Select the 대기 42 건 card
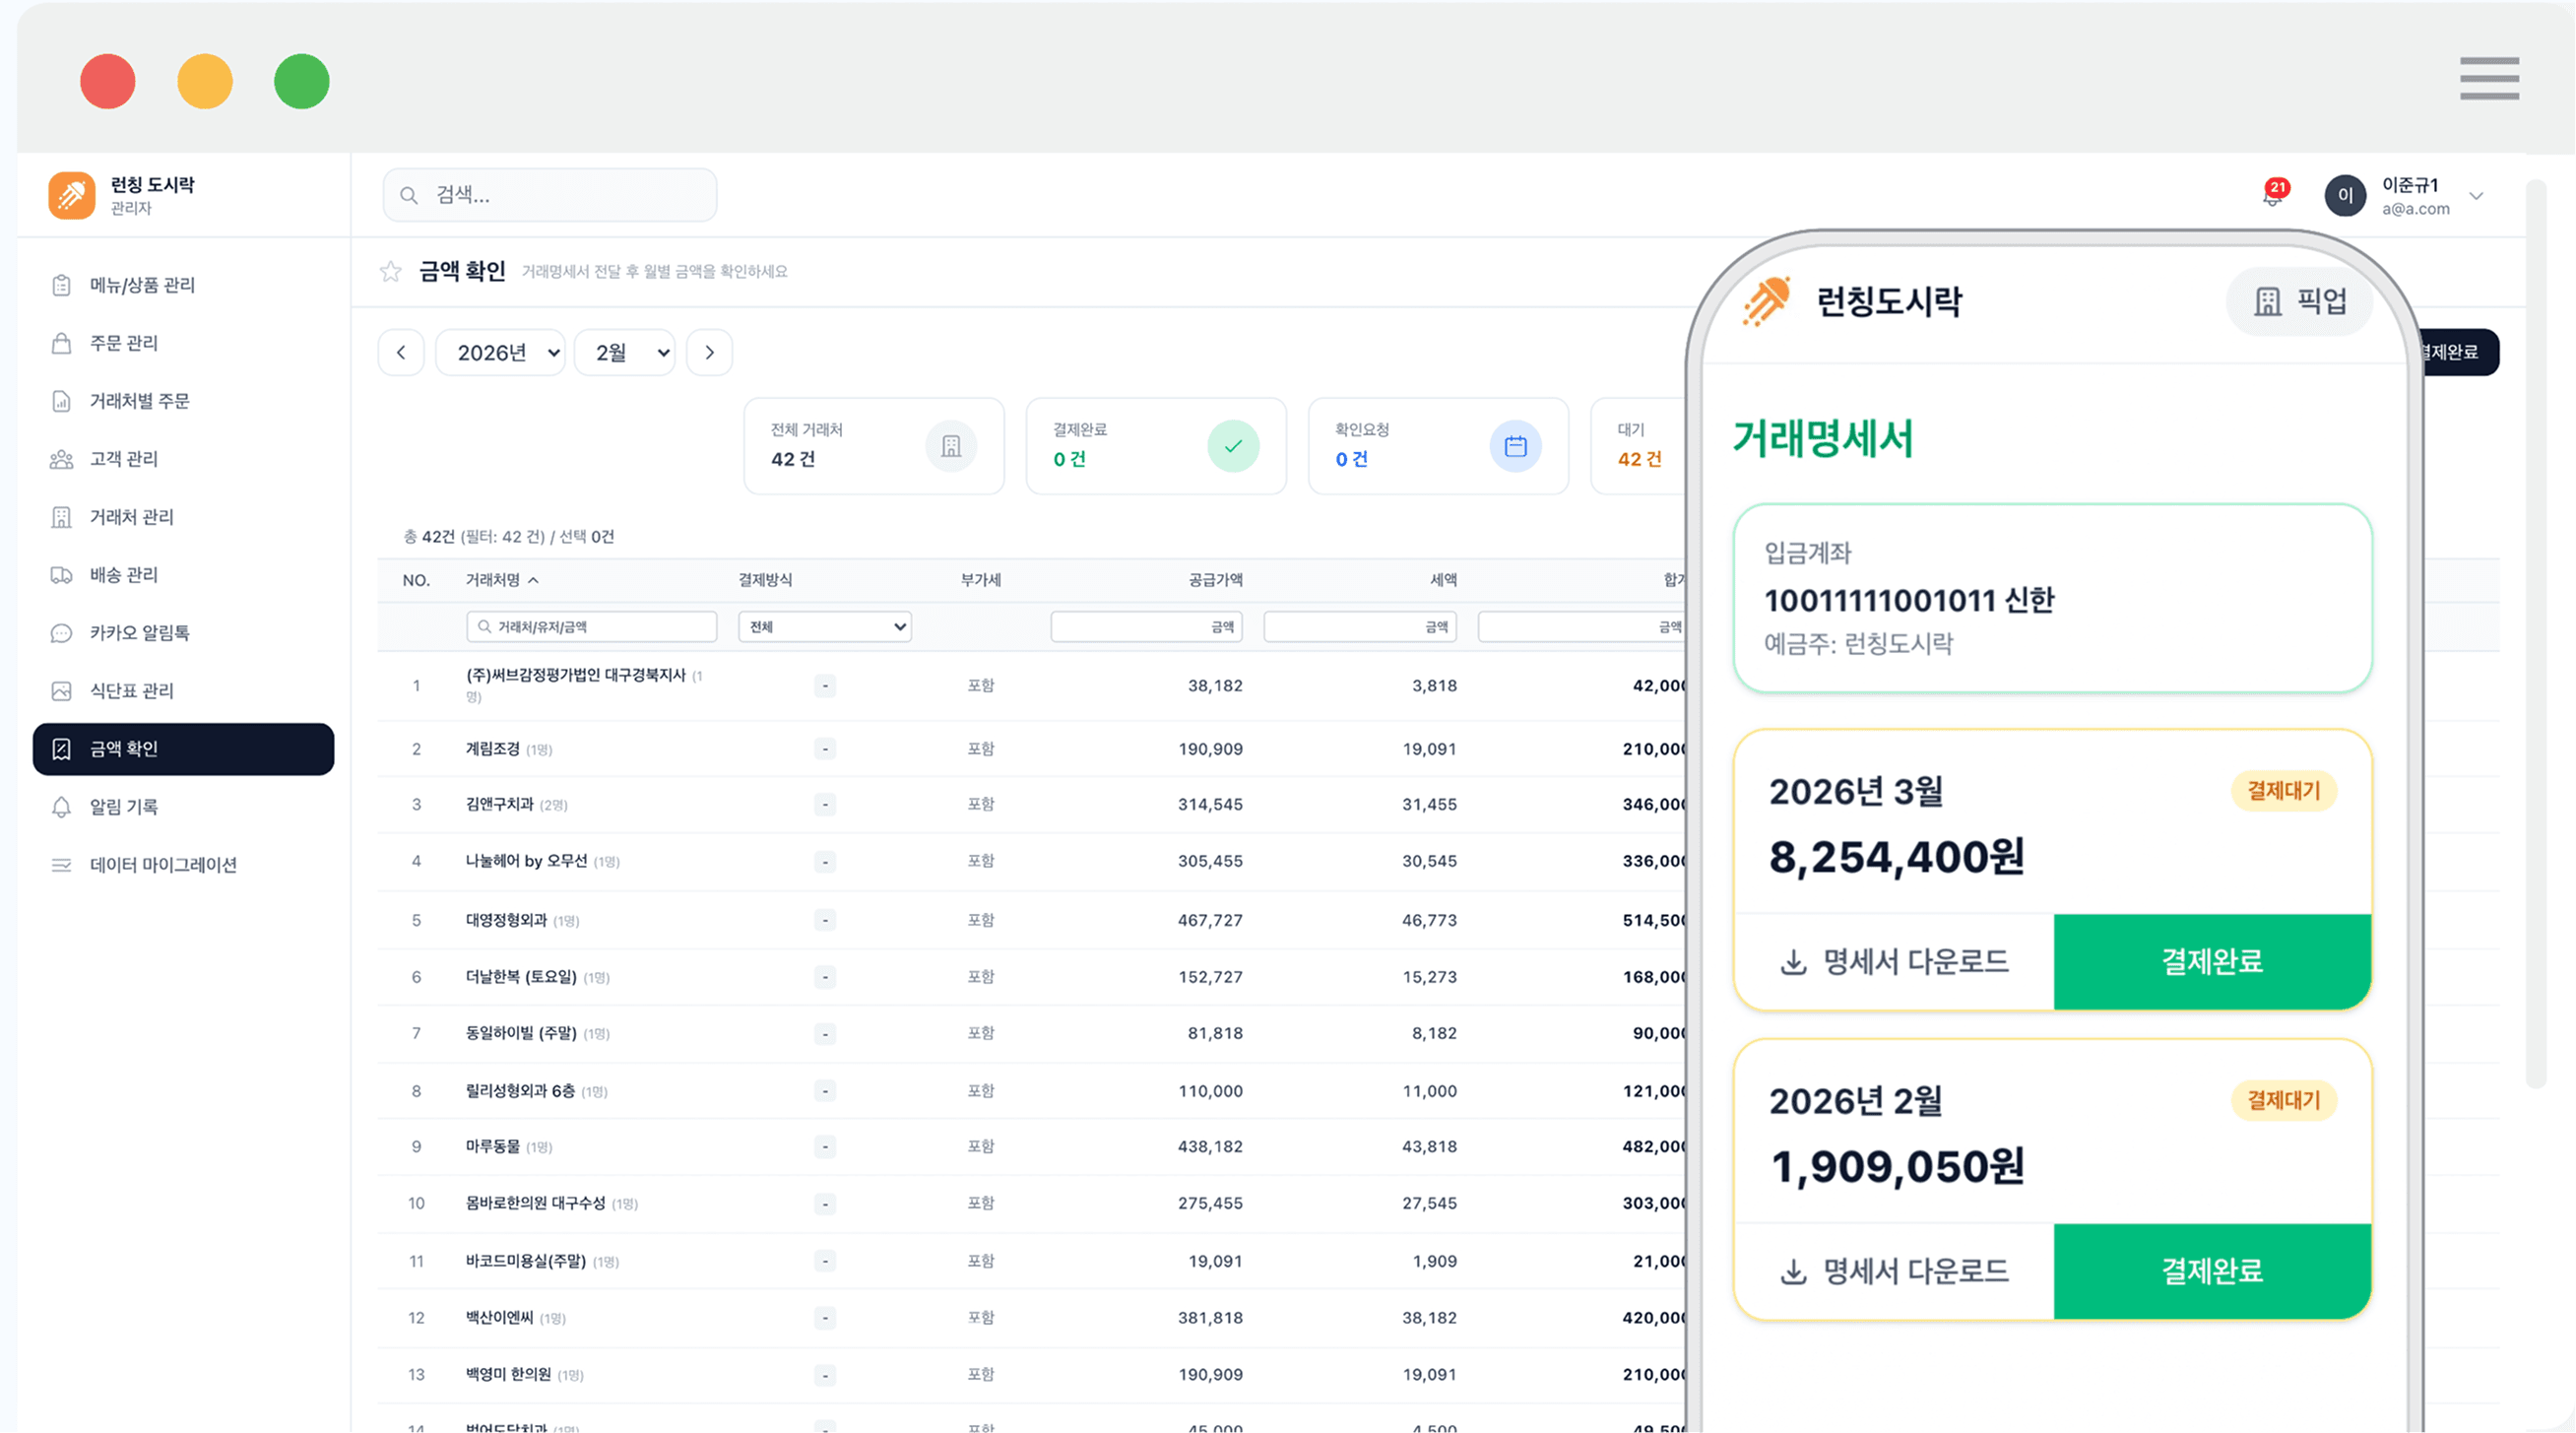 1640,446
